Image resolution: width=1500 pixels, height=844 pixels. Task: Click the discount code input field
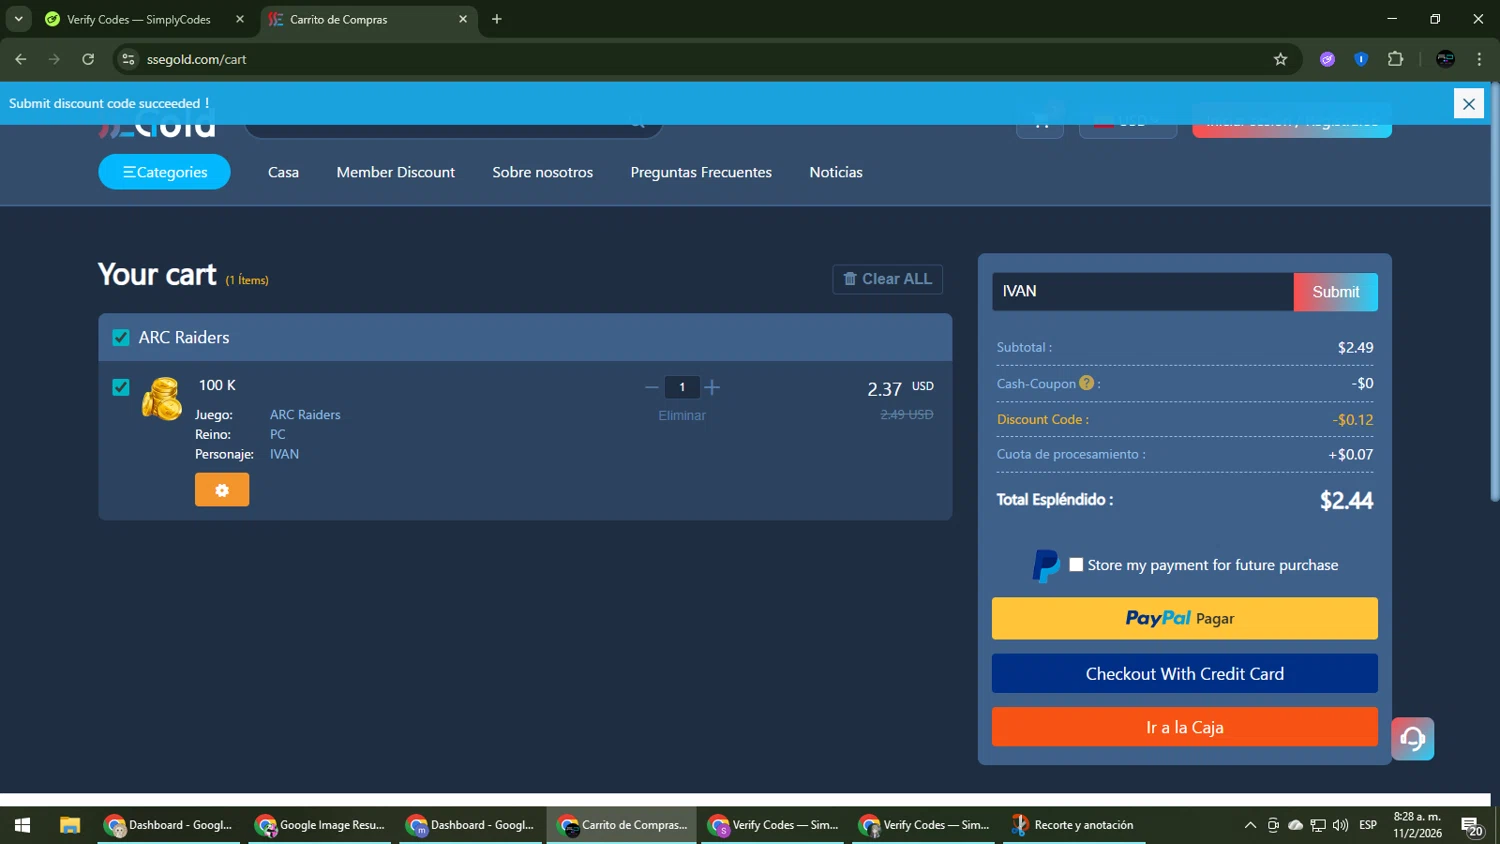click(x=1142, y=291)
